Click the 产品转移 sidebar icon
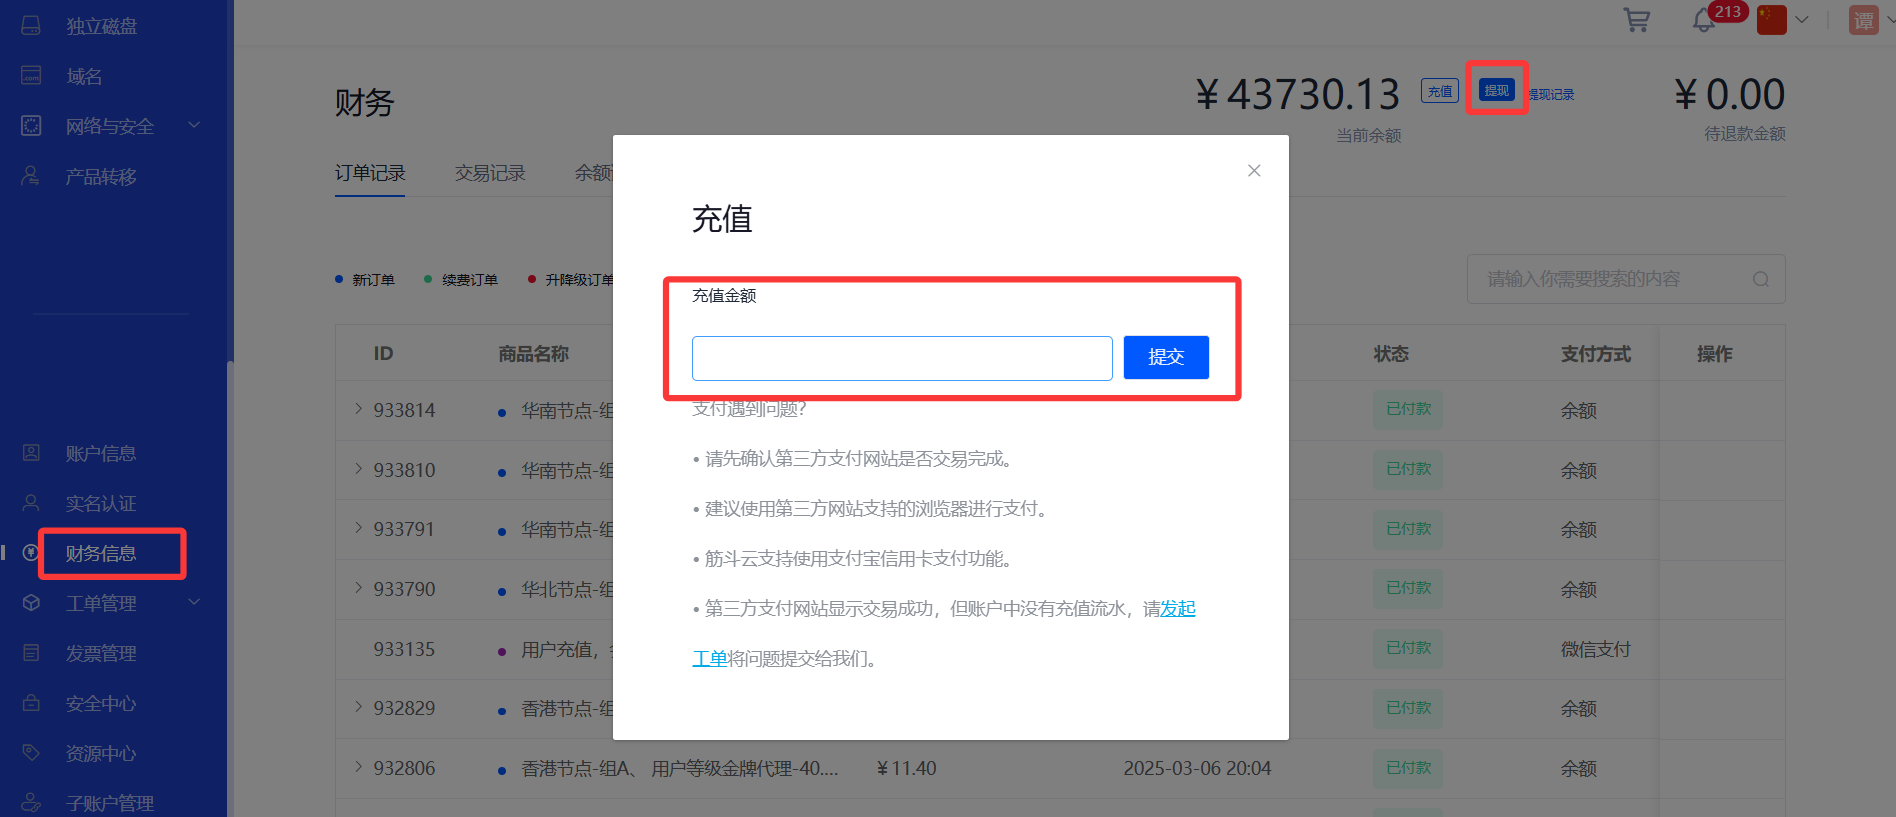Image resolution: width=1896 pixels, height=817 pixels. click(x=31, y=175)
